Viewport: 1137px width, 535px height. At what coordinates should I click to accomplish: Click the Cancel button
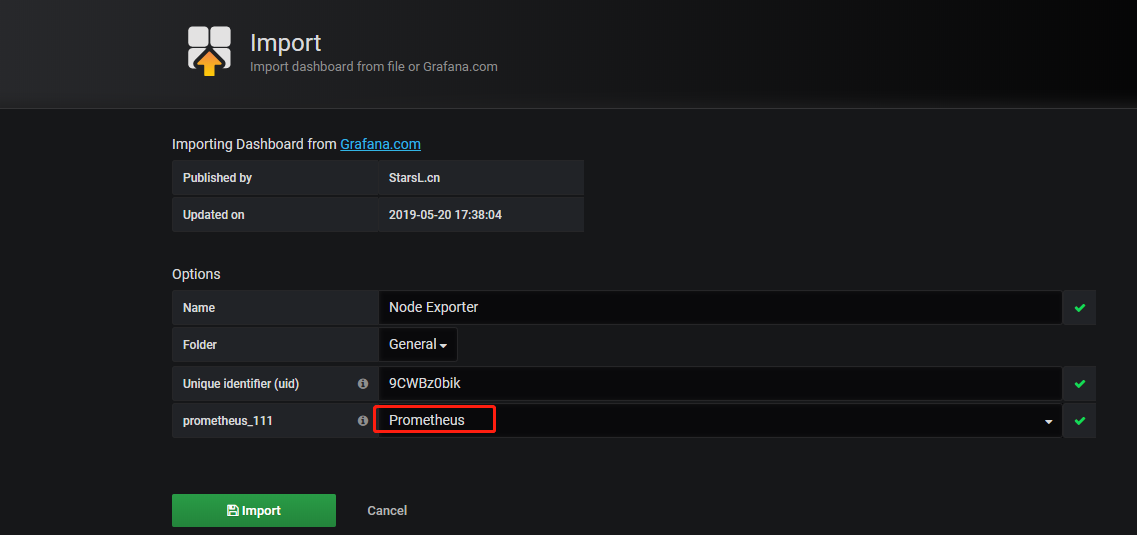387,510
